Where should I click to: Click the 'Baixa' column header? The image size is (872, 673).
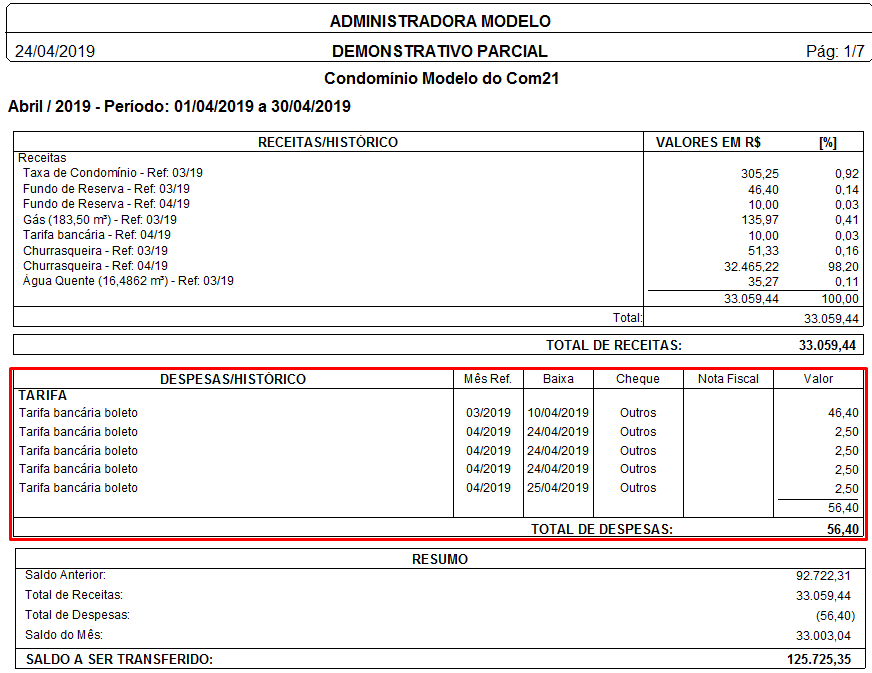click(x=558, y=379)
